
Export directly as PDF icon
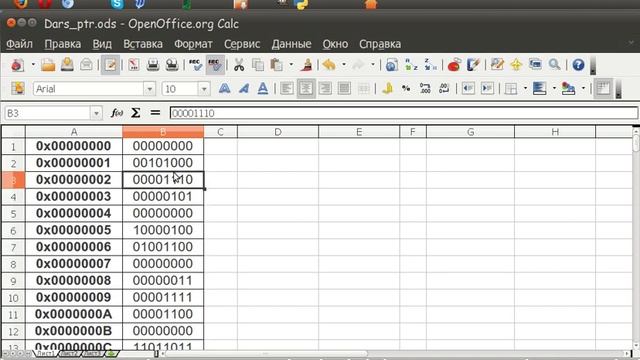click(x=134, y=65)
